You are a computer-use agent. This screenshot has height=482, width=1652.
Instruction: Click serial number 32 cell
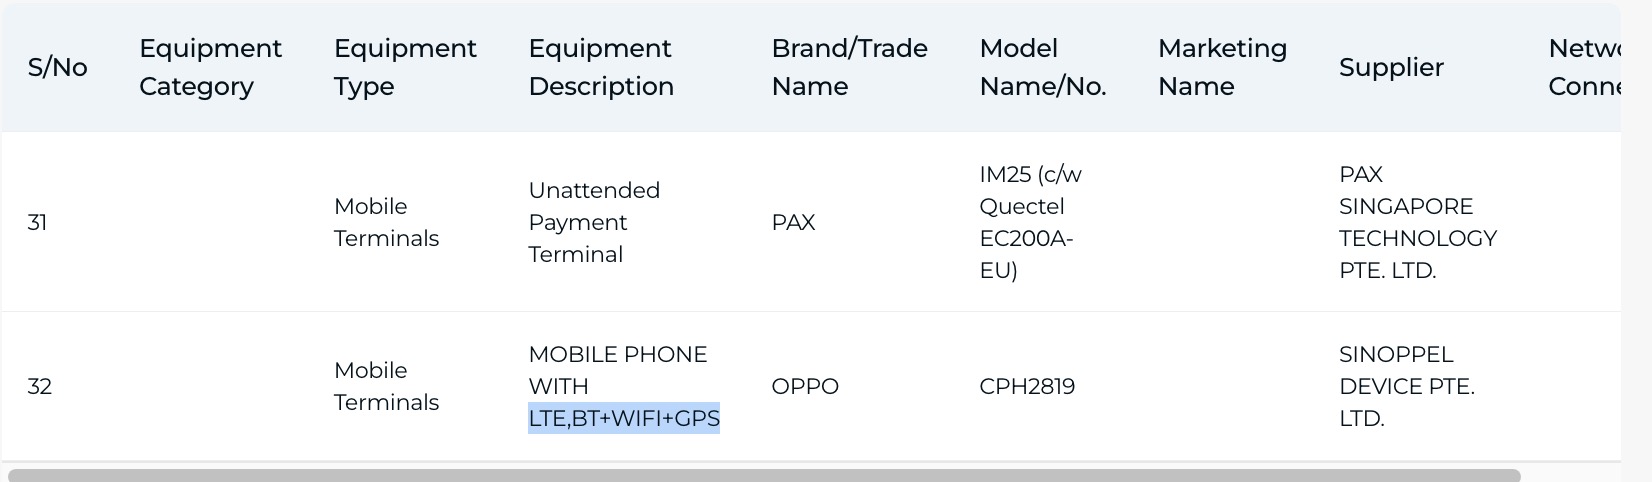39,386
